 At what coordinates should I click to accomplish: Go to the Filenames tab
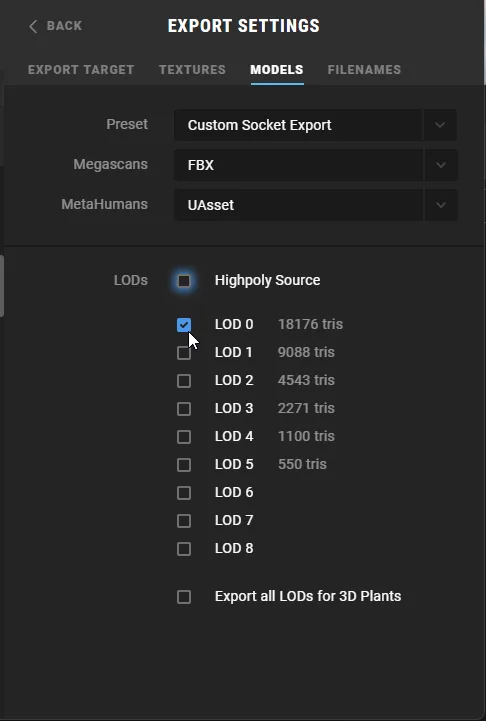(x=364, y=70)
